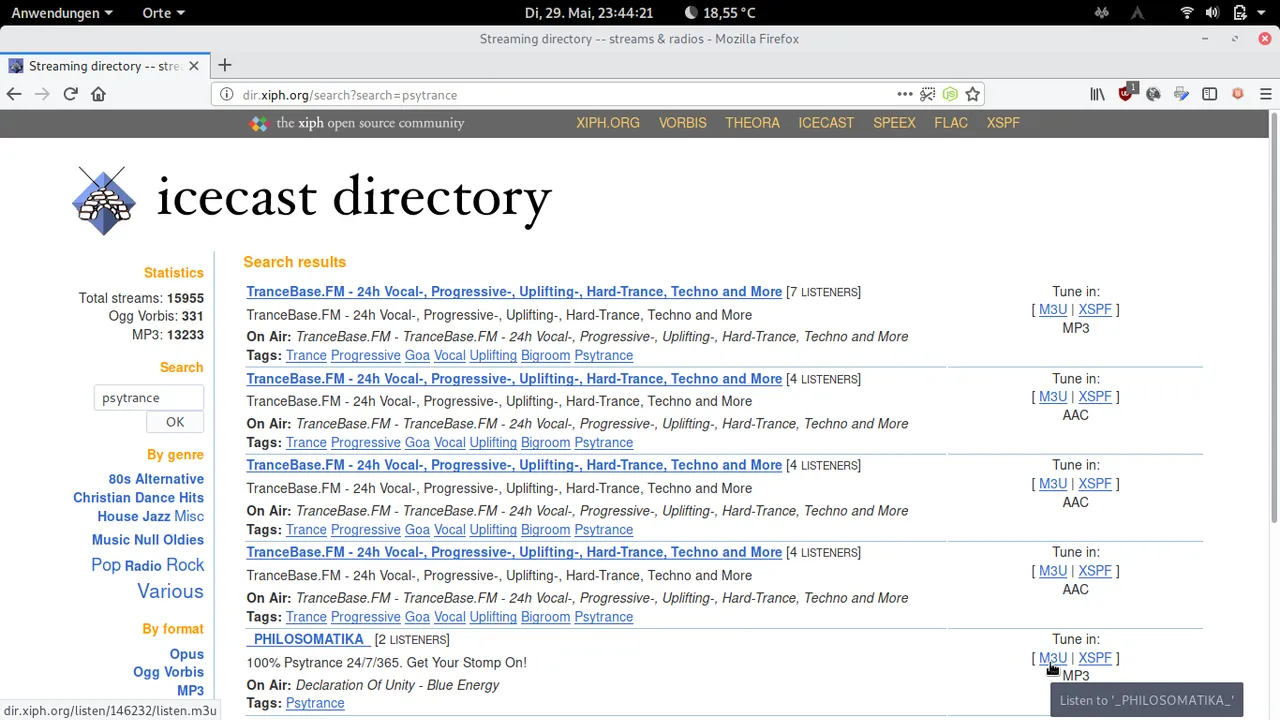Open a new browser tab

coord(224,66)
